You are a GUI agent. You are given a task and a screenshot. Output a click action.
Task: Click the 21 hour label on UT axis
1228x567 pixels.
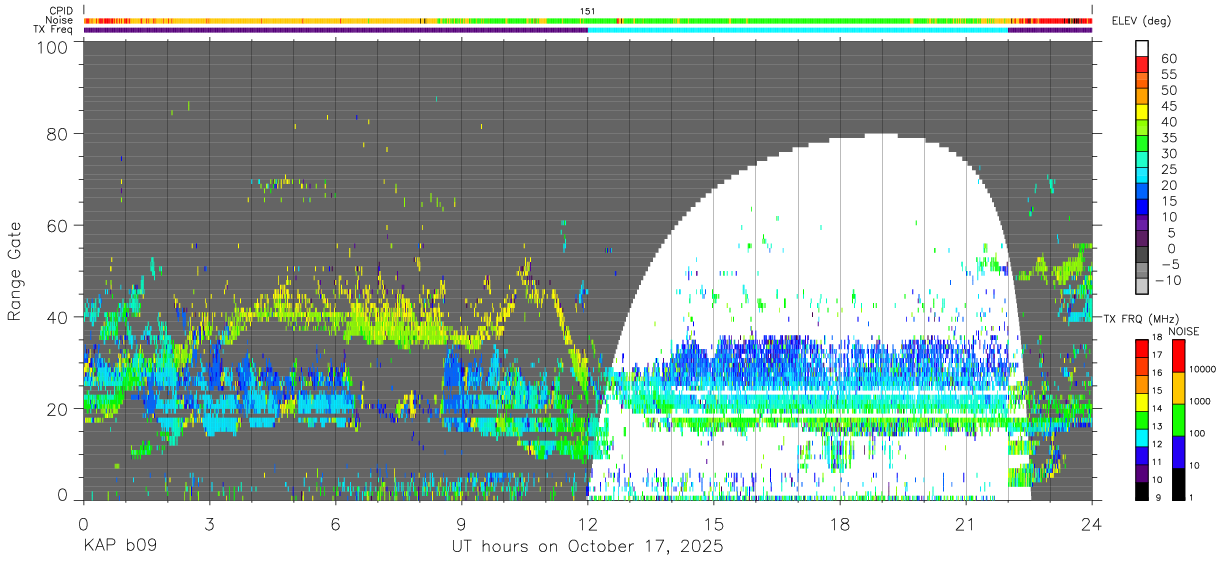(x=966, y=524)
